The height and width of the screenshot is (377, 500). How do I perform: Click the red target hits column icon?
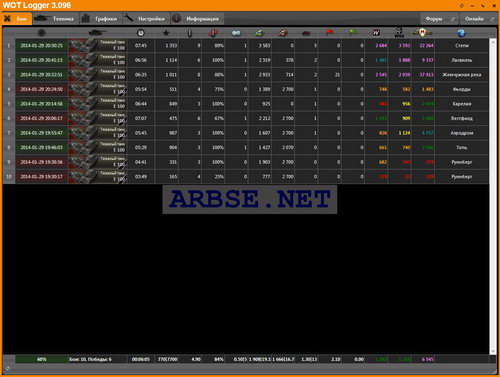[x=213, y=33]
